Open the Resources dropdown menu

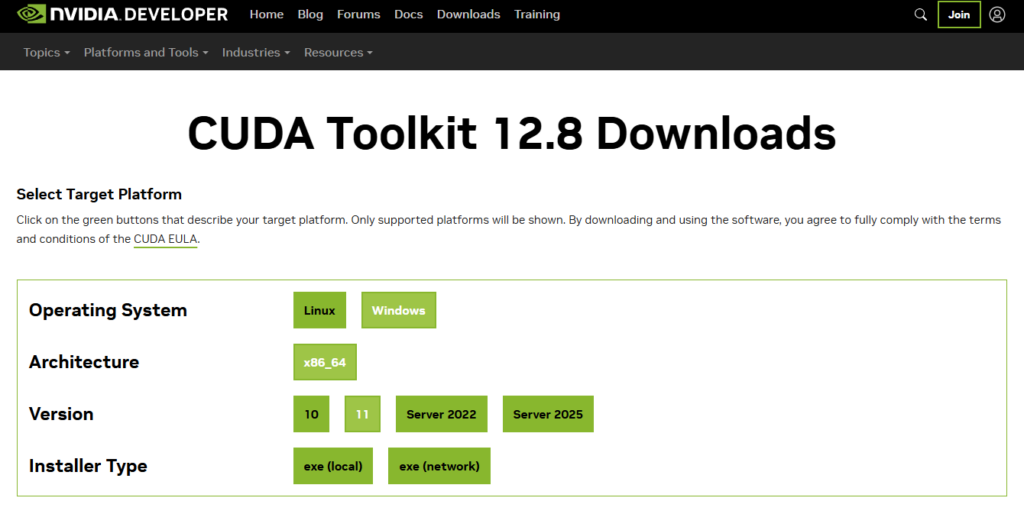(338, 53)
